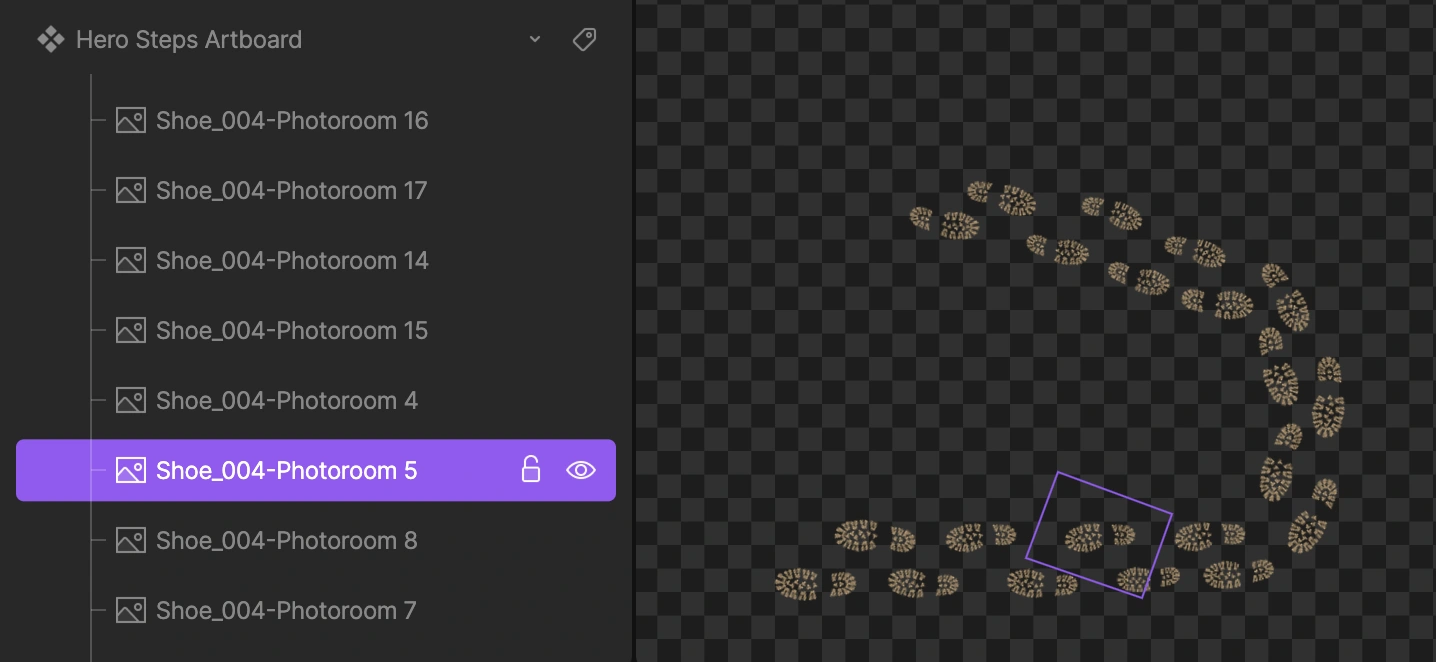Click the Hero Steps Artboard title
This screenshot has height=662, width=1436.
(x=189, y=40)
